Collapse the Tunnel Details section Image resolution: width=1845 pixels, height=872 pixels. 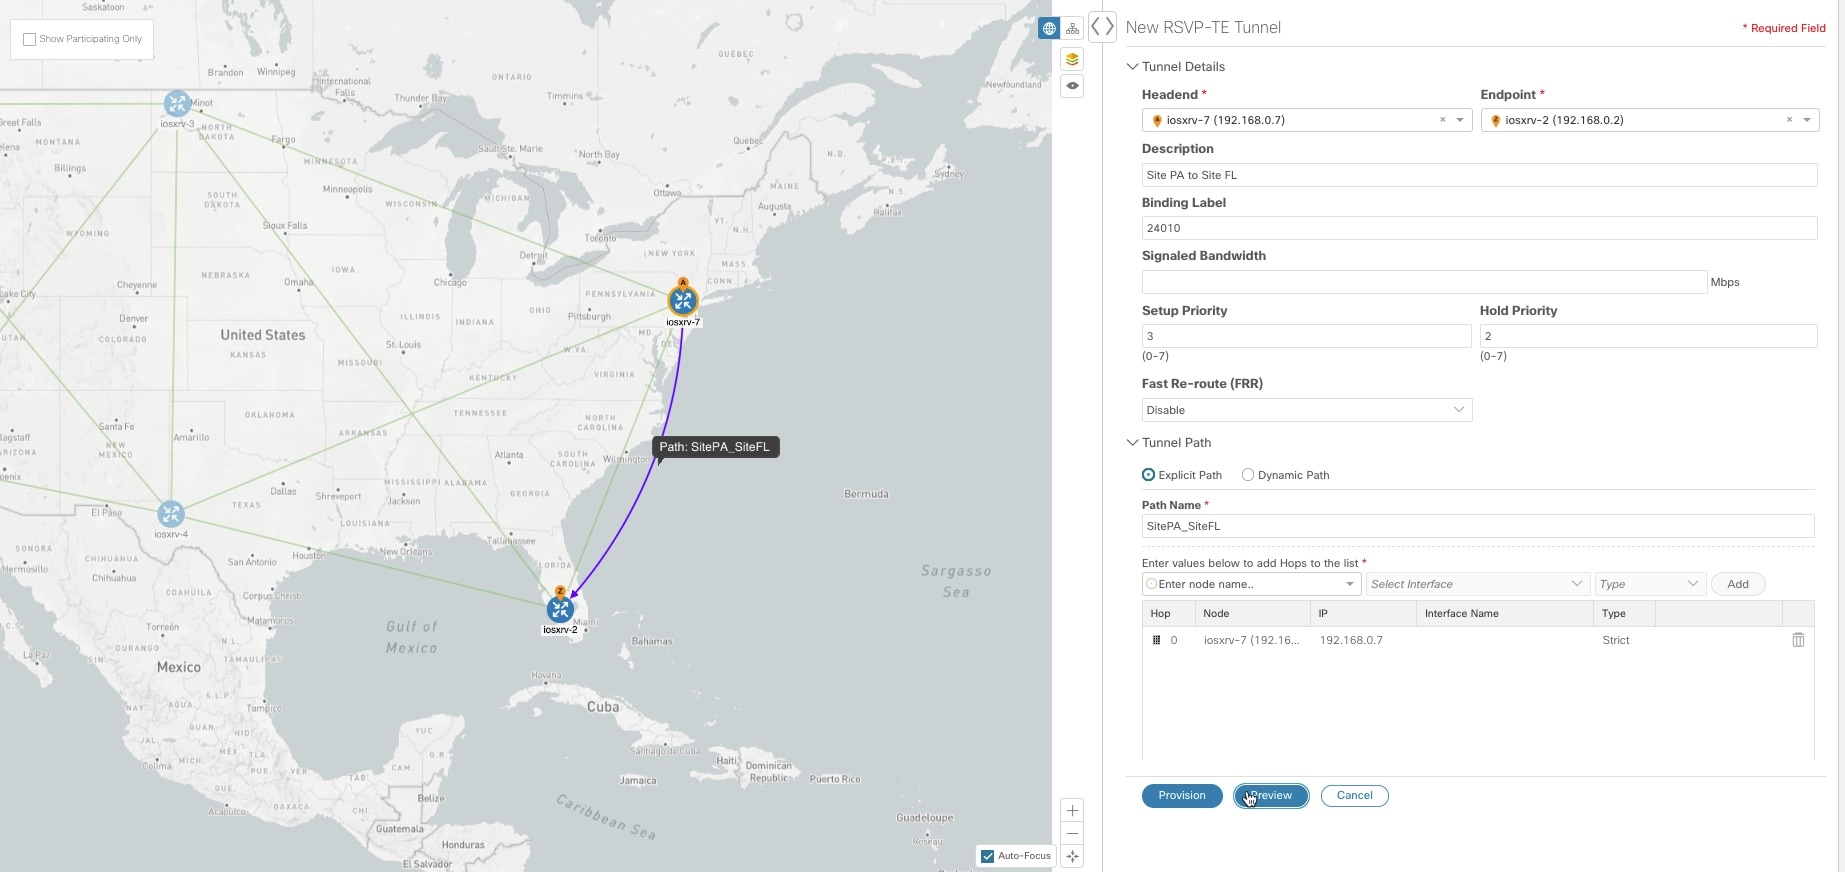click(x=1133, y=67)
